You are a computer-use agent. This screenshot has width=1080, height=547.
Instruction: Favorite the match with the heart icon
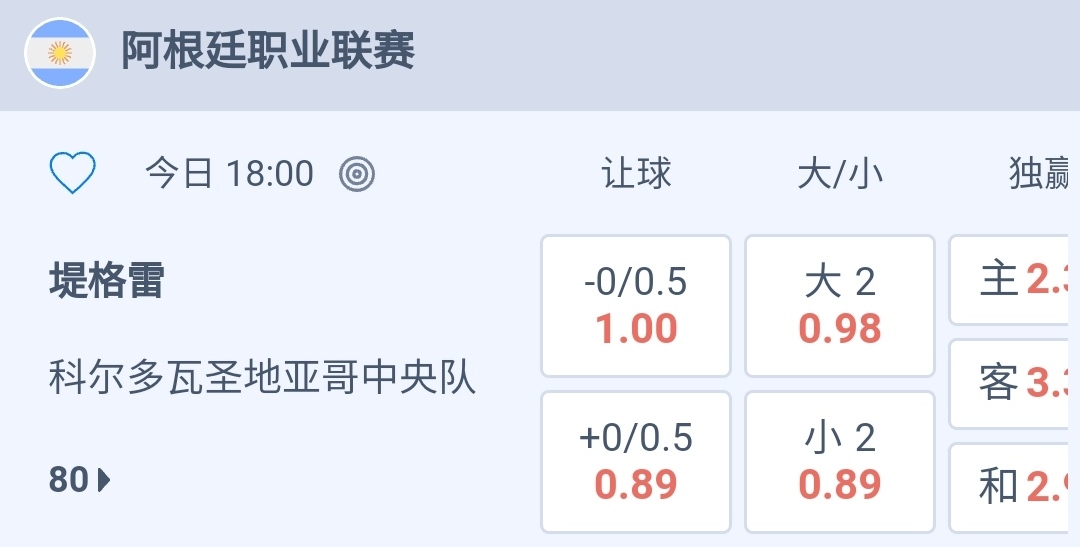pyautogui.click(x=73, y=174)
